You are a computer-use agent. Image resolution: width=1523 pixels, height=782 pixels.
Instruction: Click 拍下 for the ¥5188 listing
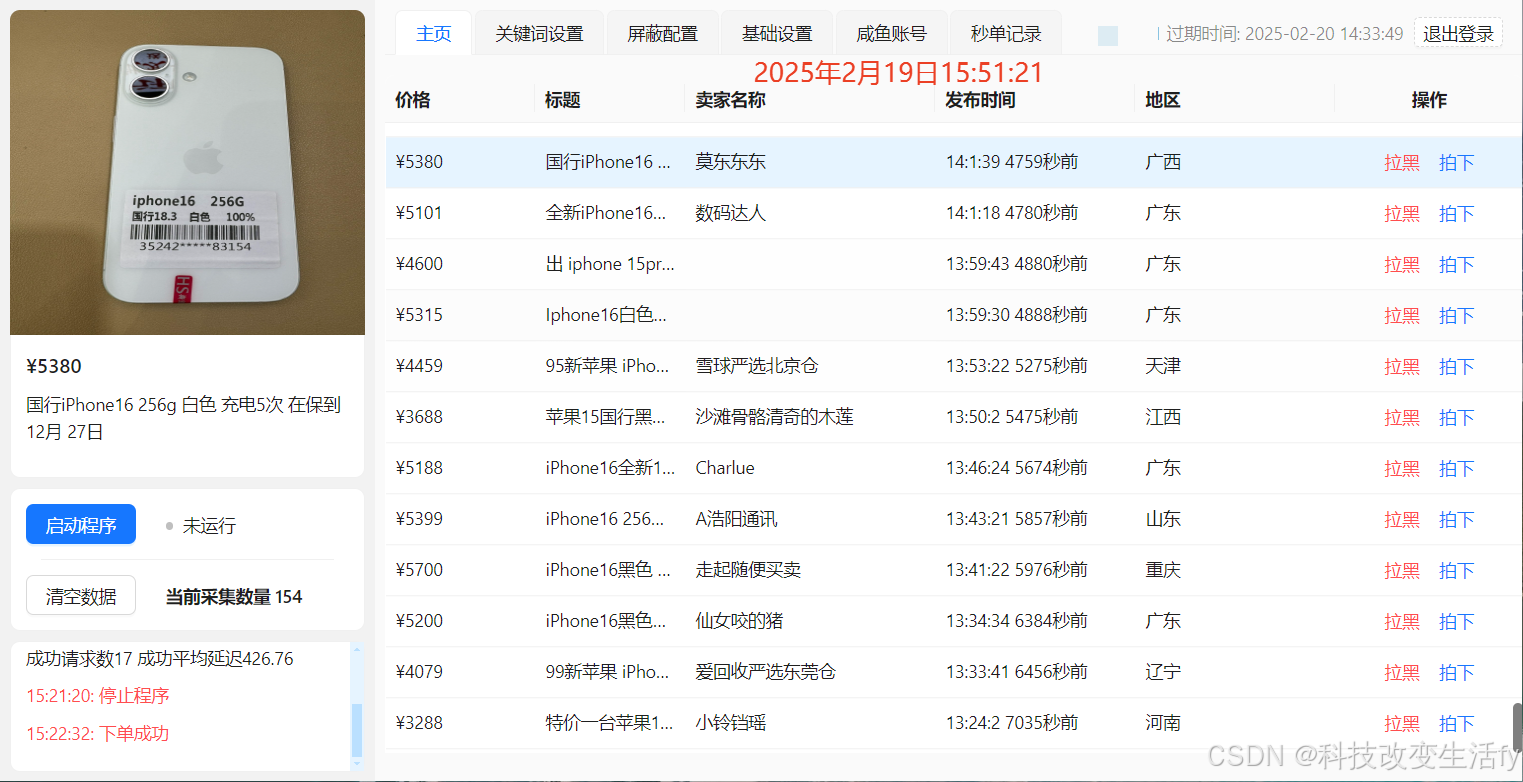[1457, 468]
